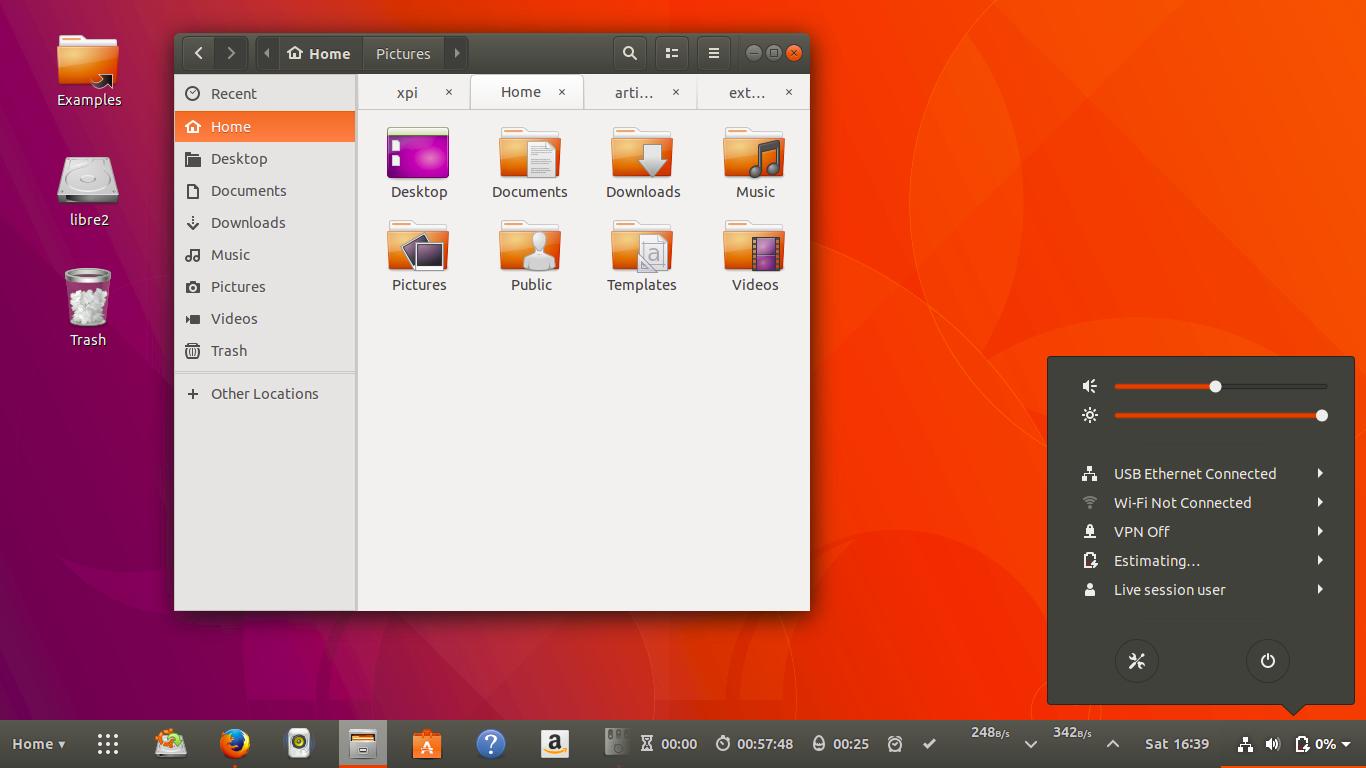The image size is (1366, 768).
Task: Click the back navigation arrow in Nautilus
Action: pos(198,52)
